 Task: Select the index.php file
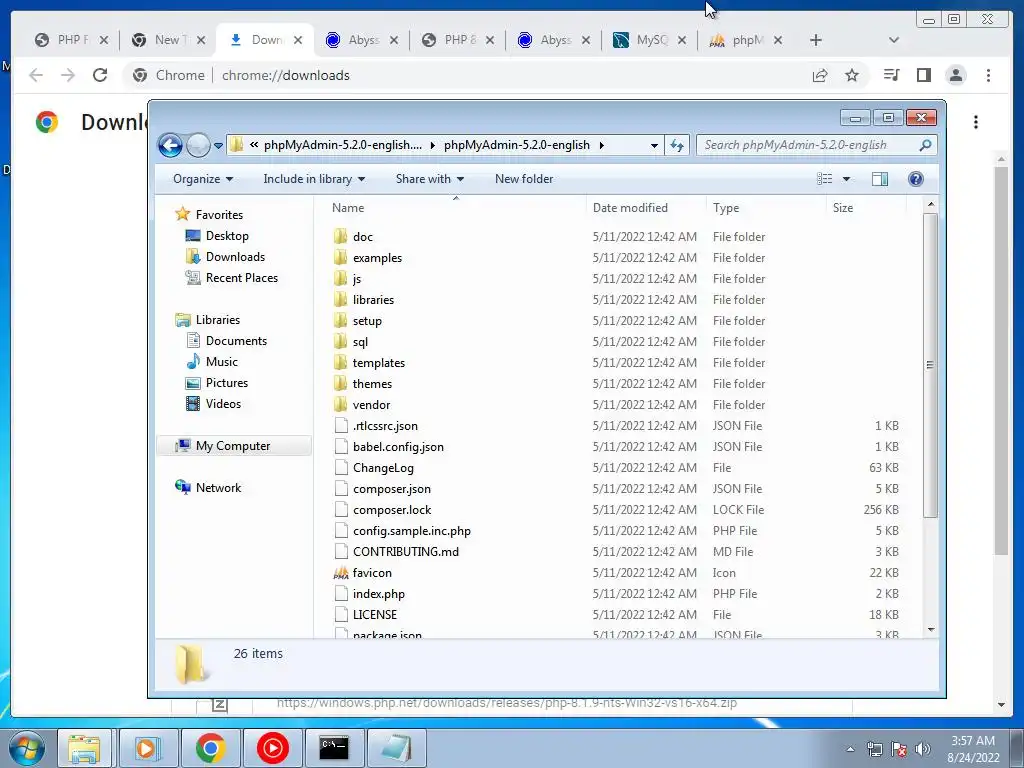379,594
